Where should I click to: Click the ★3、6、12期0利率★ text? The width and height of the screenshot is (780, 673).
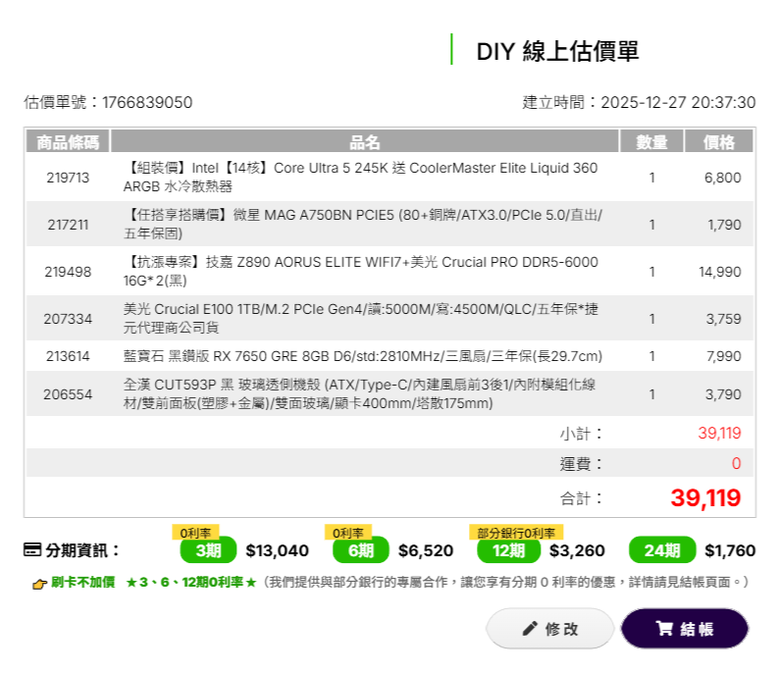pyautogui.click(x=191, y=582)
